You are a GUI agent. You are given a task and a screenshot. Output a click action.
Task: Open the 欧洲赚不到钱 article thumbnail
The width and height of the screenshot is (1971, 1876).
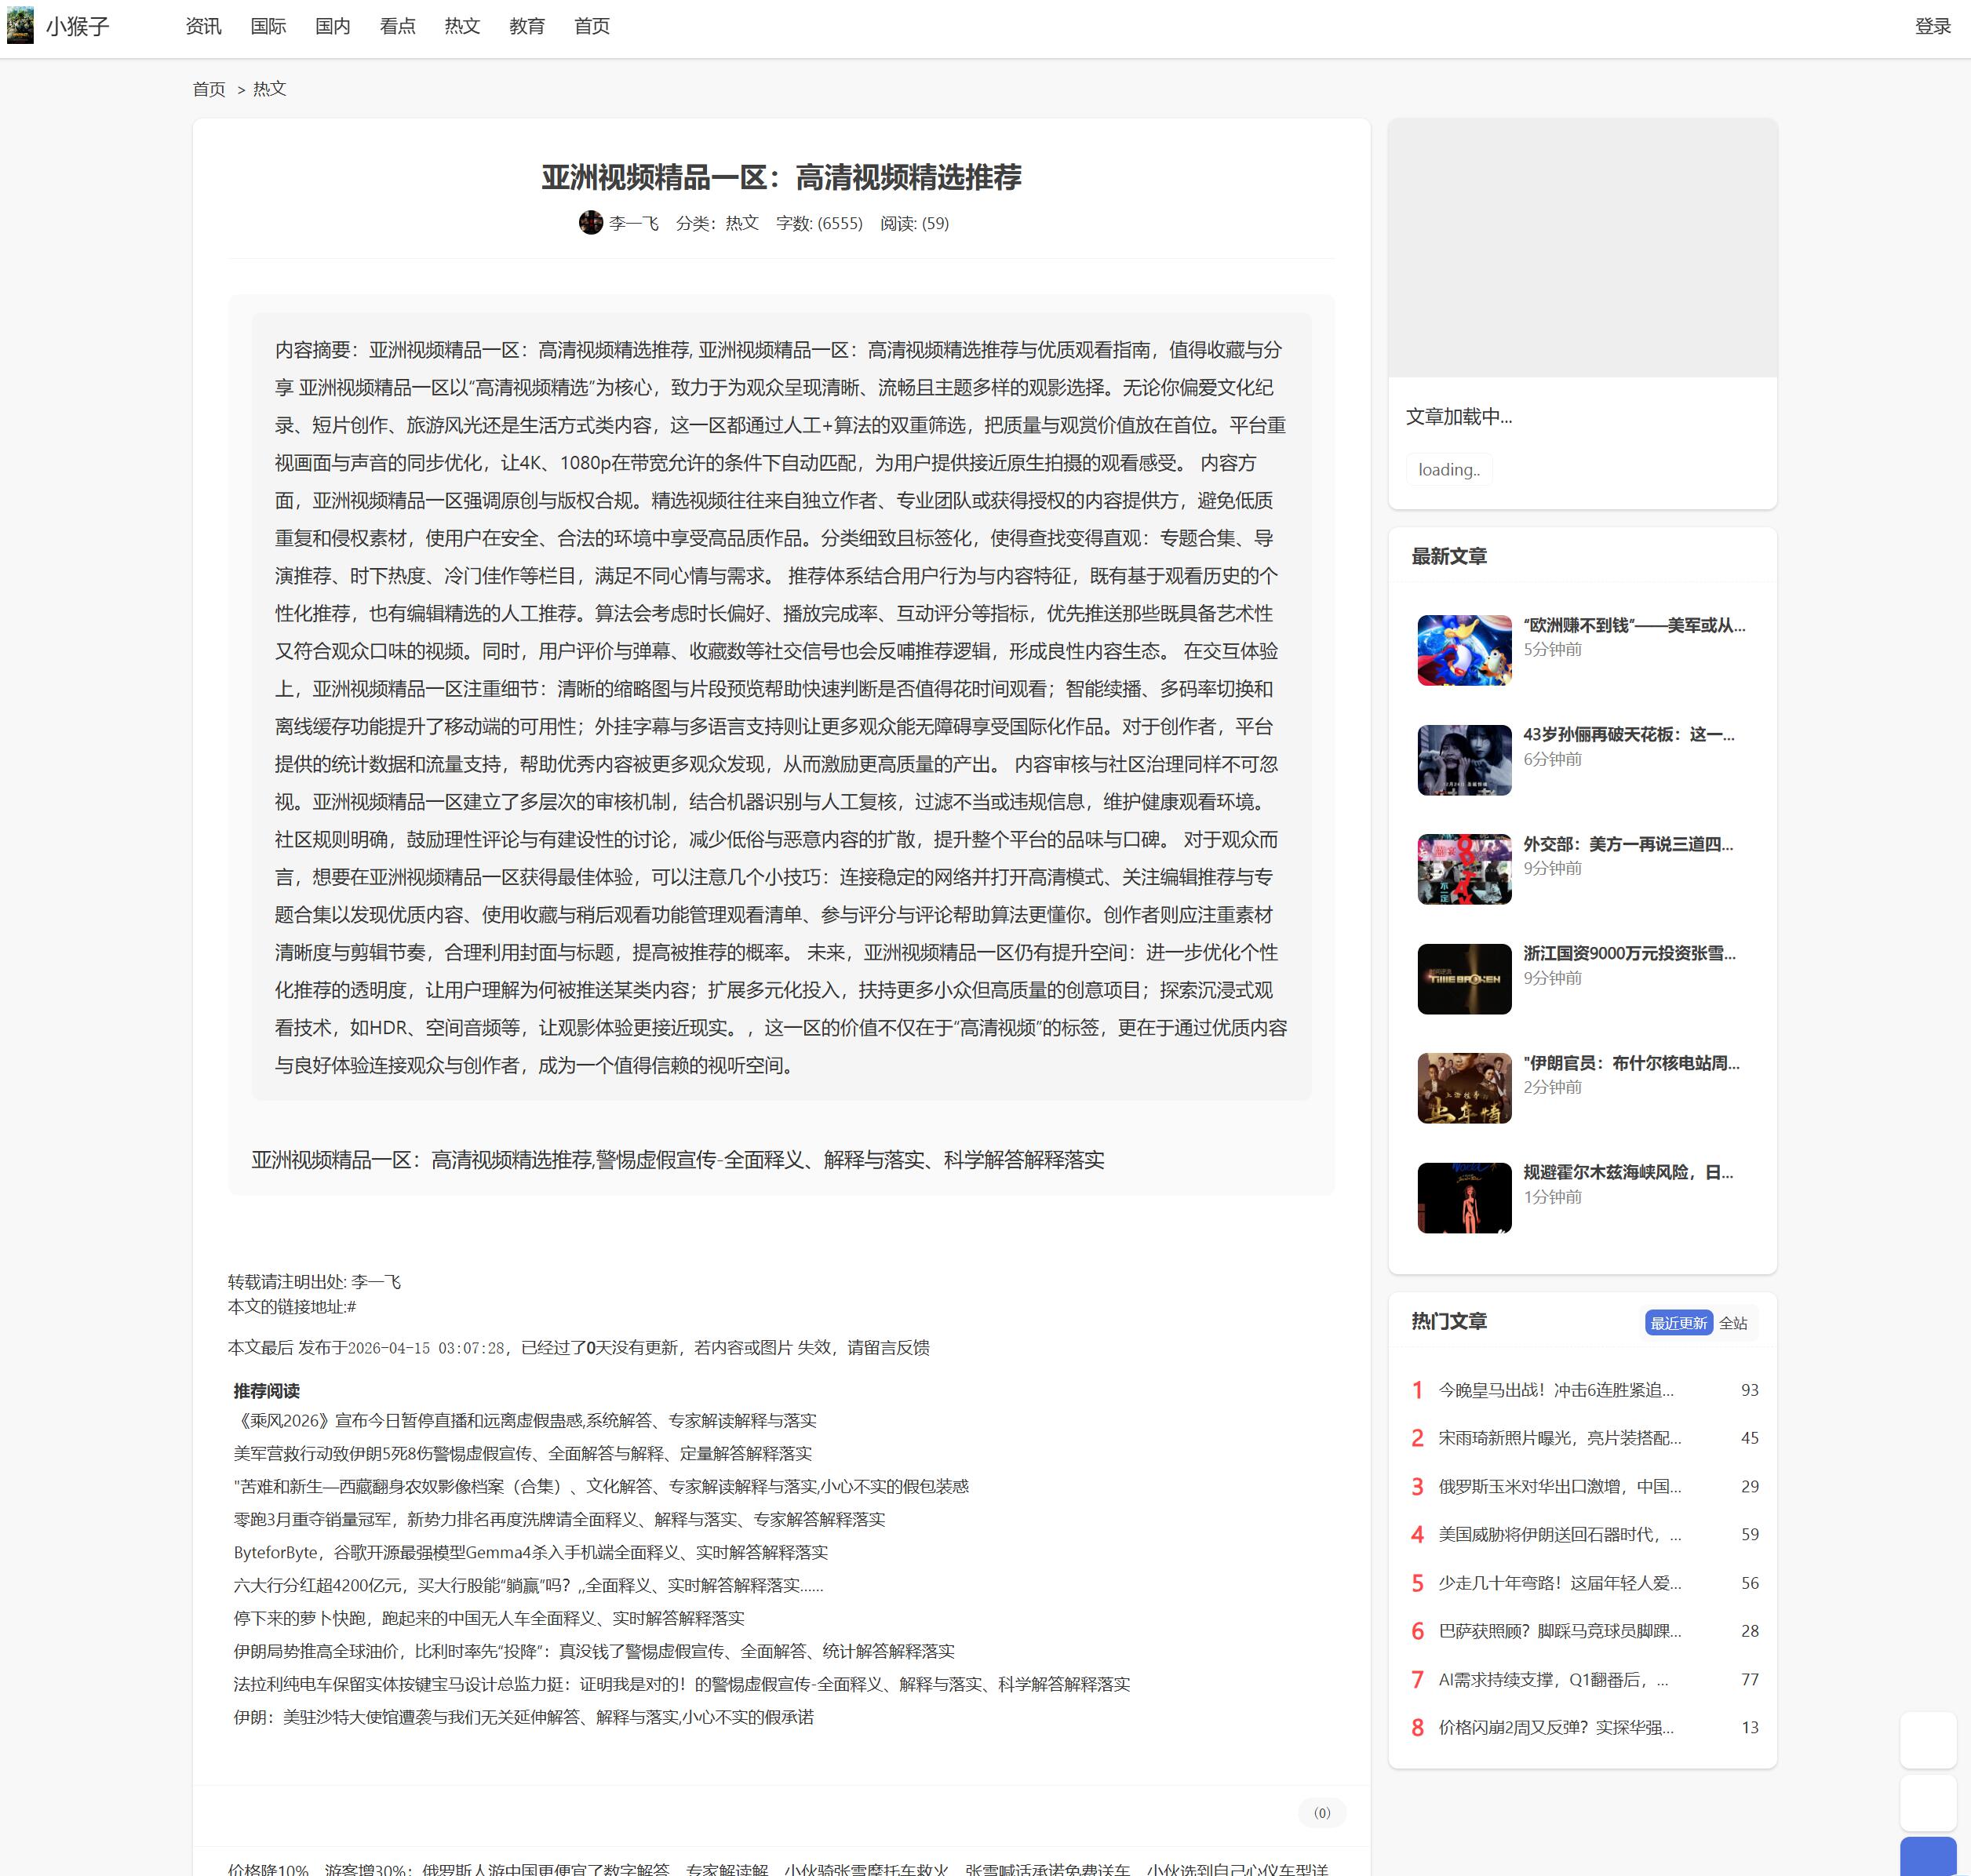(x=1464, y=650)
